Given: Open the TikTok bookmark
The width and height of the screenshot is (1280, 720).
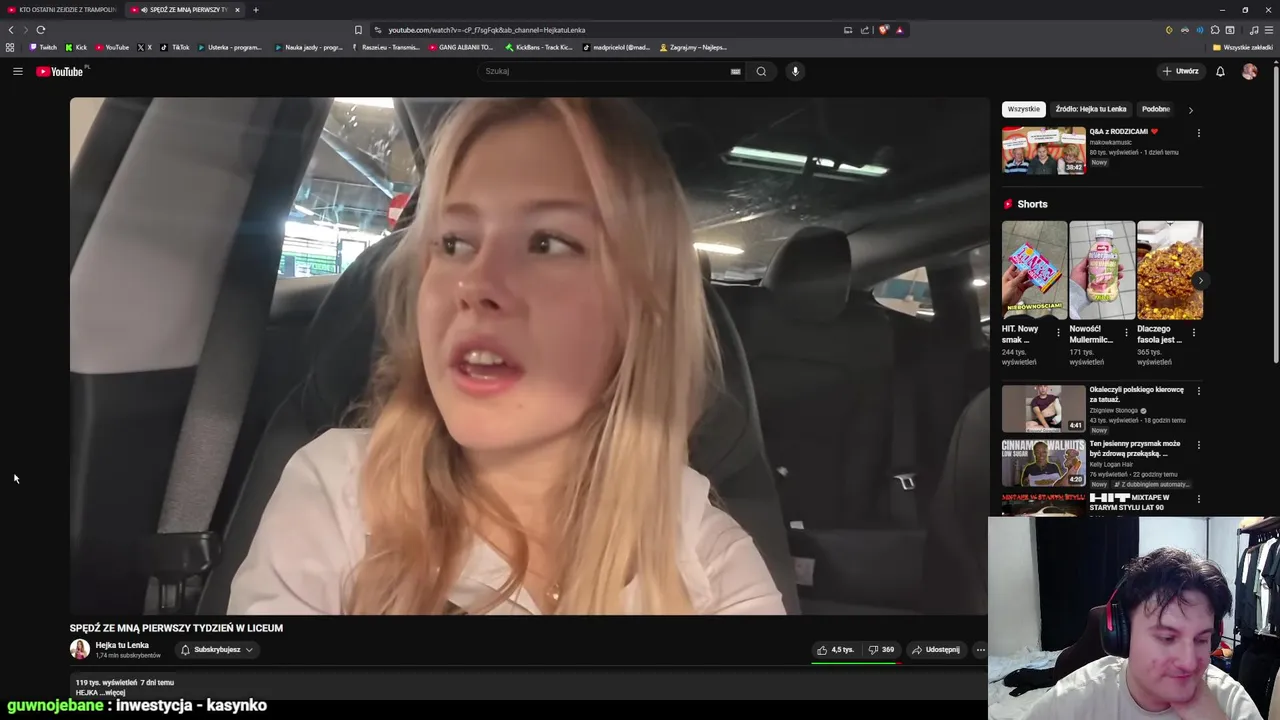Looking at the screenshot, I should pos(174,47).
